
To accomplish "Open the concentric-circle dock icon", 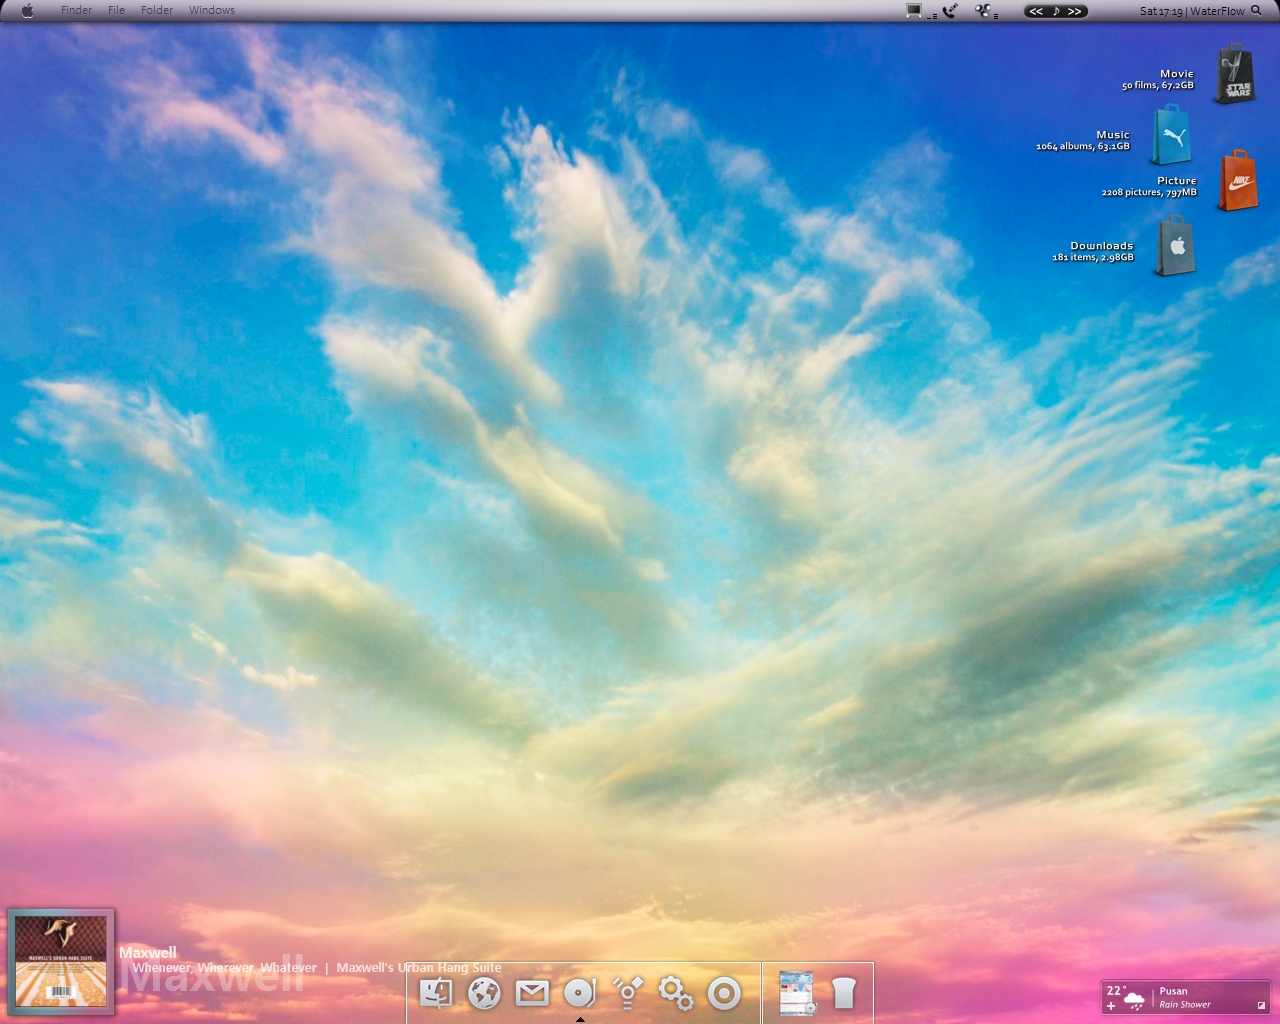I will (x=724, y=993).
